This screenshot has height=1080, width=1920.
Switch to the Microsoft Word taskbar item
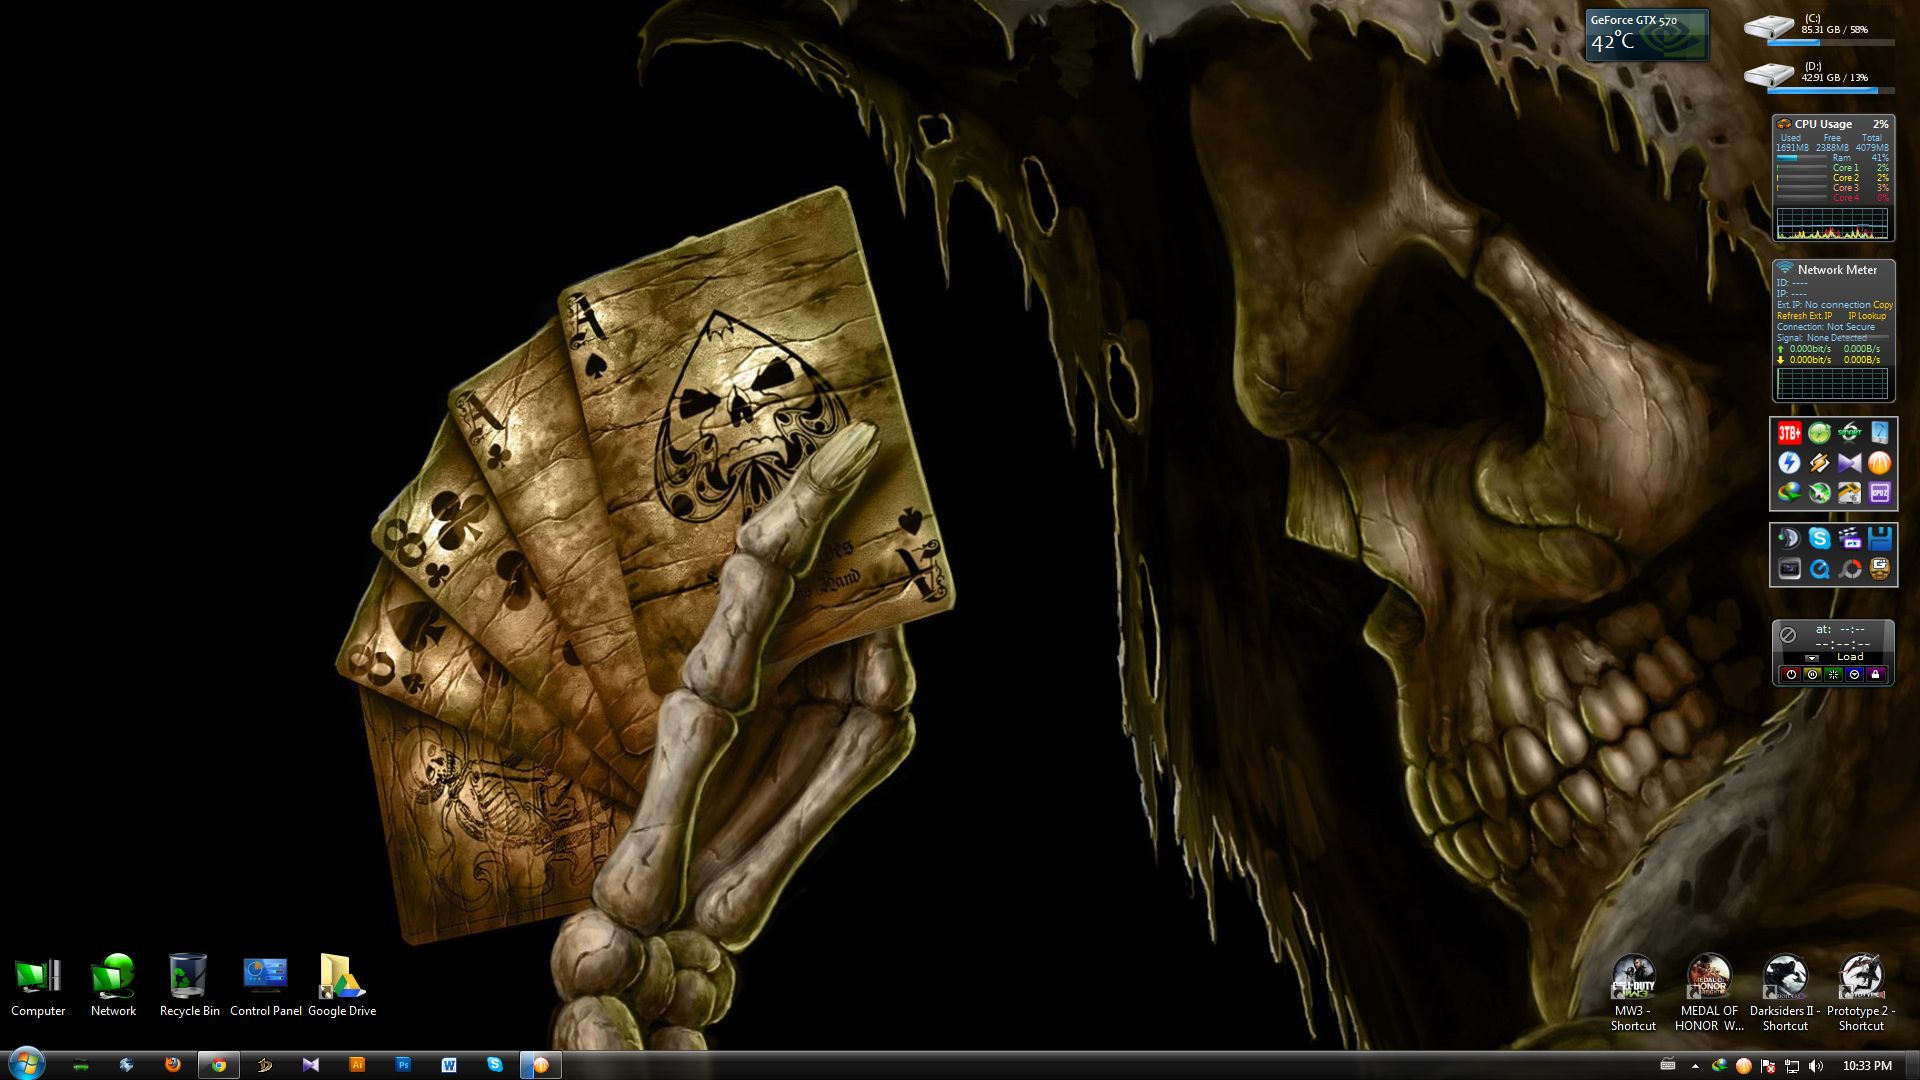point(449,1065)
